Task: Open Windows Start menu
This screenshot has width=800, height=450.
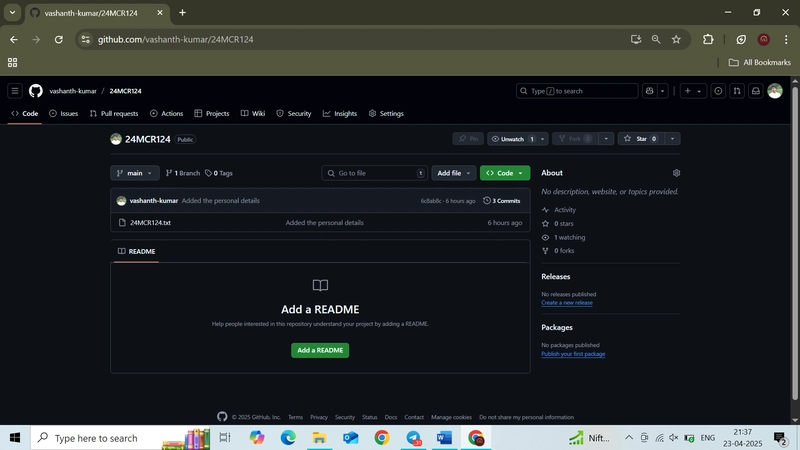Action: click(x=15, y=438)
